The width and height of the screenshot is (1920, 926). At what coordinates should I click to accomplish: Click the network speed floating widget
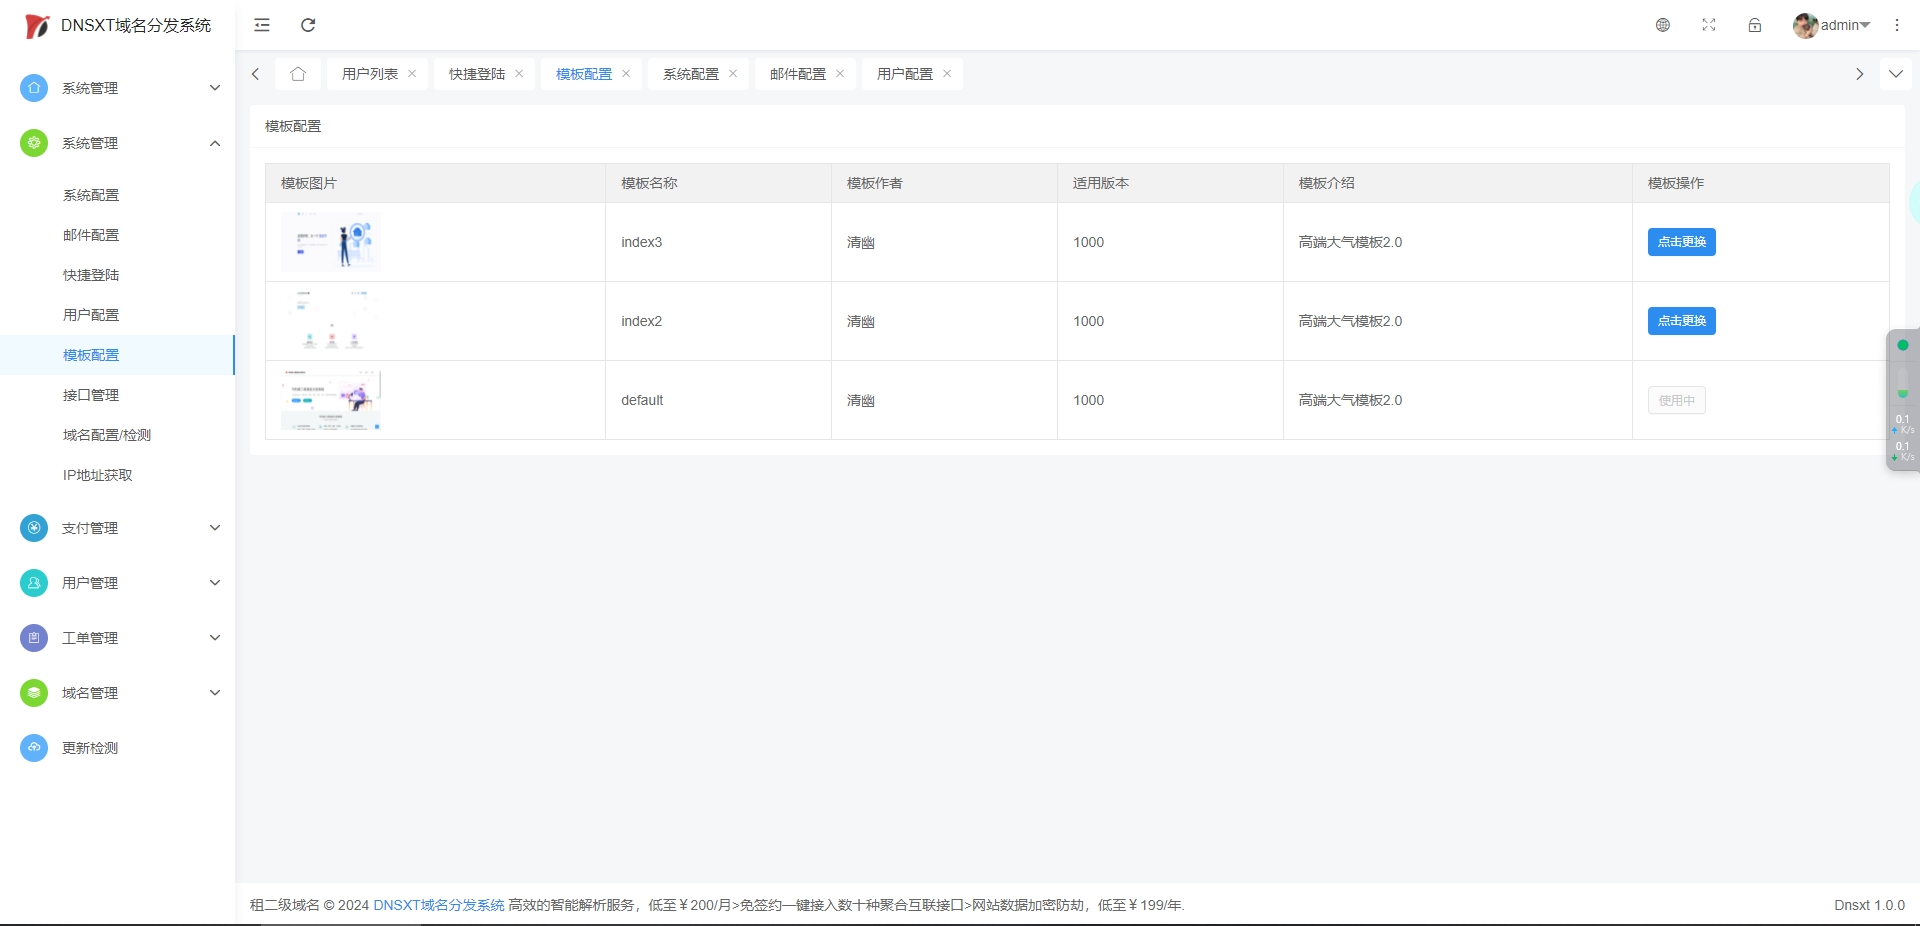click(1902, 400)
